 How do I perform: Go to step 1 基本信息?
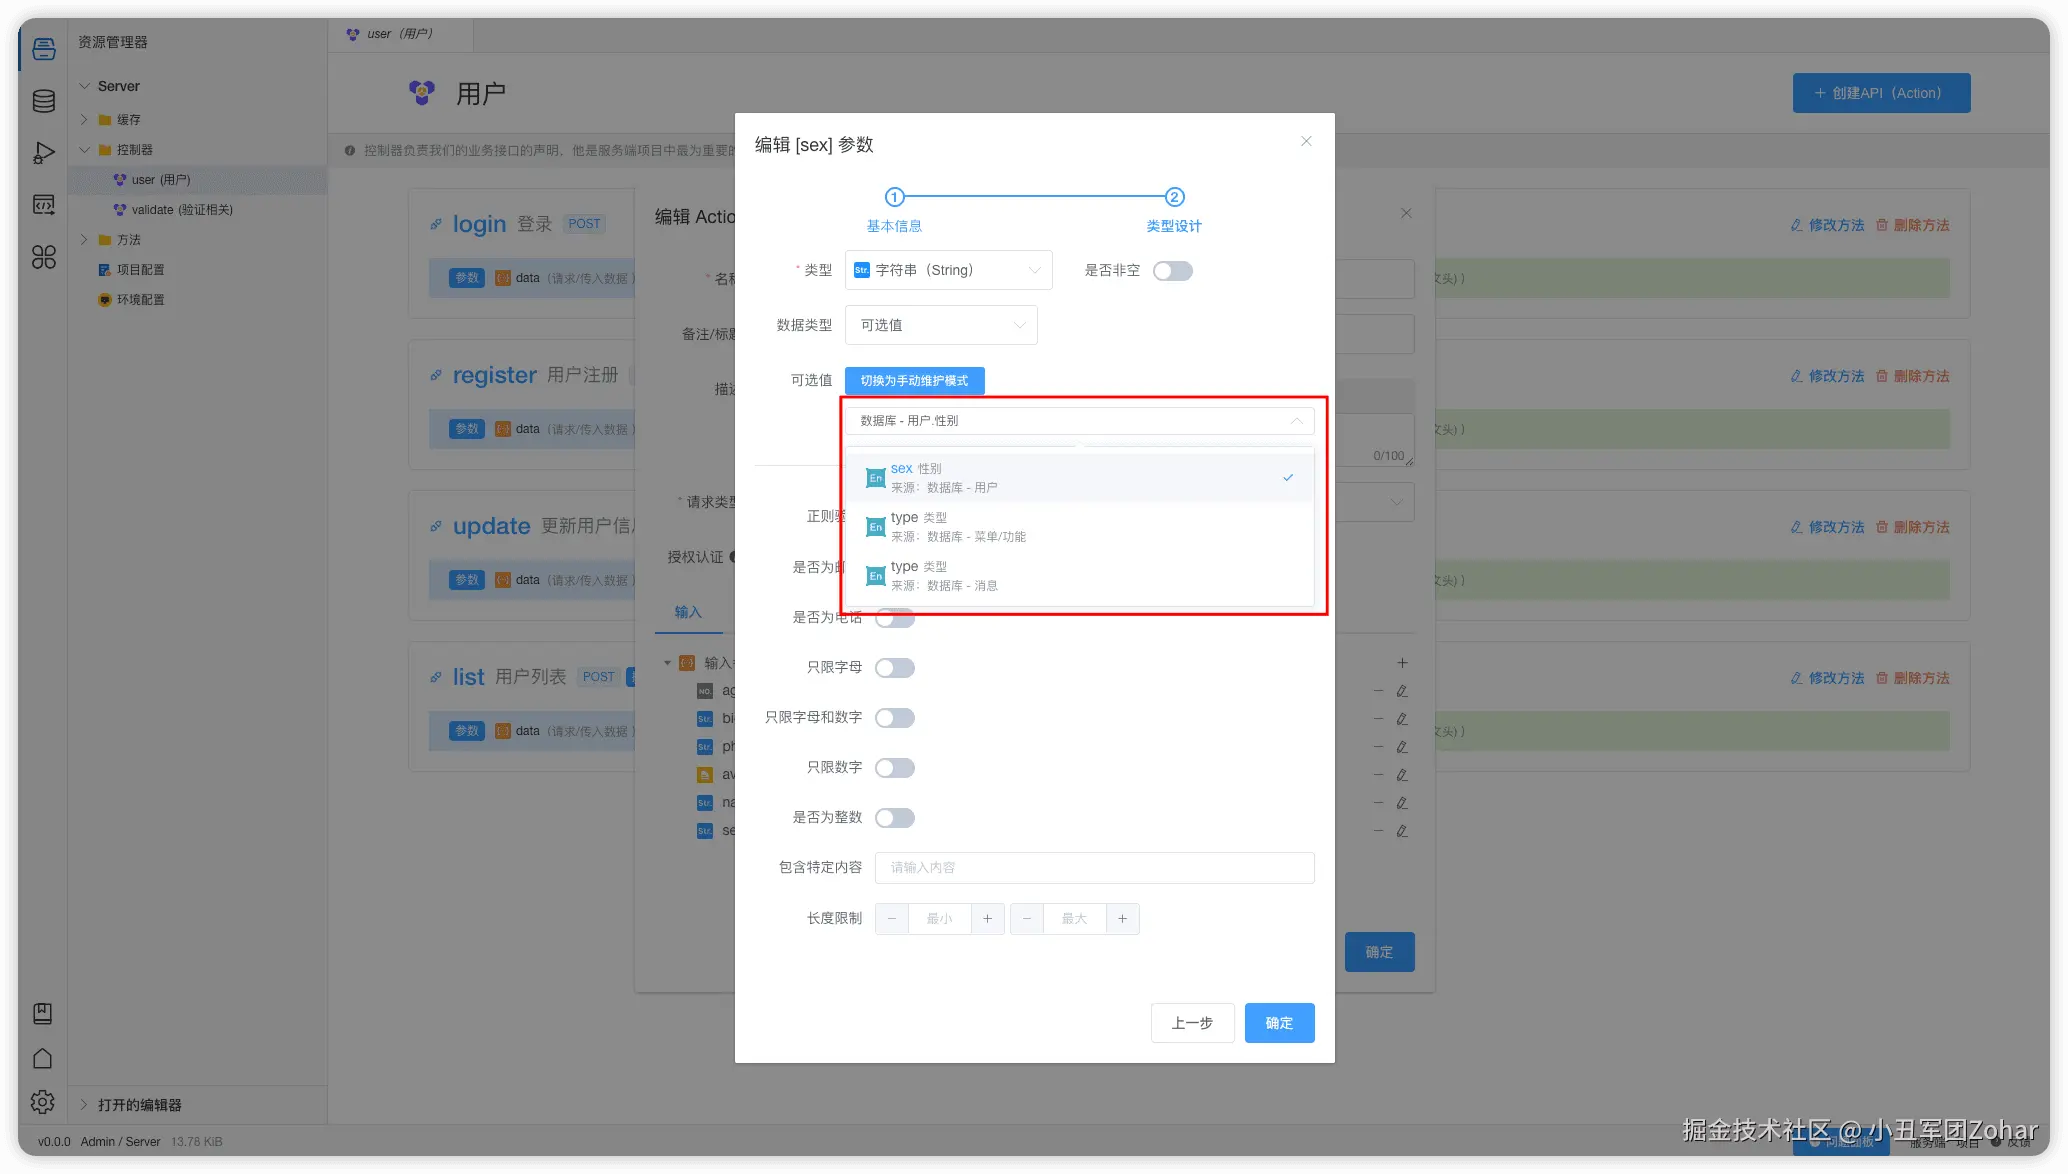coord(894,198)
